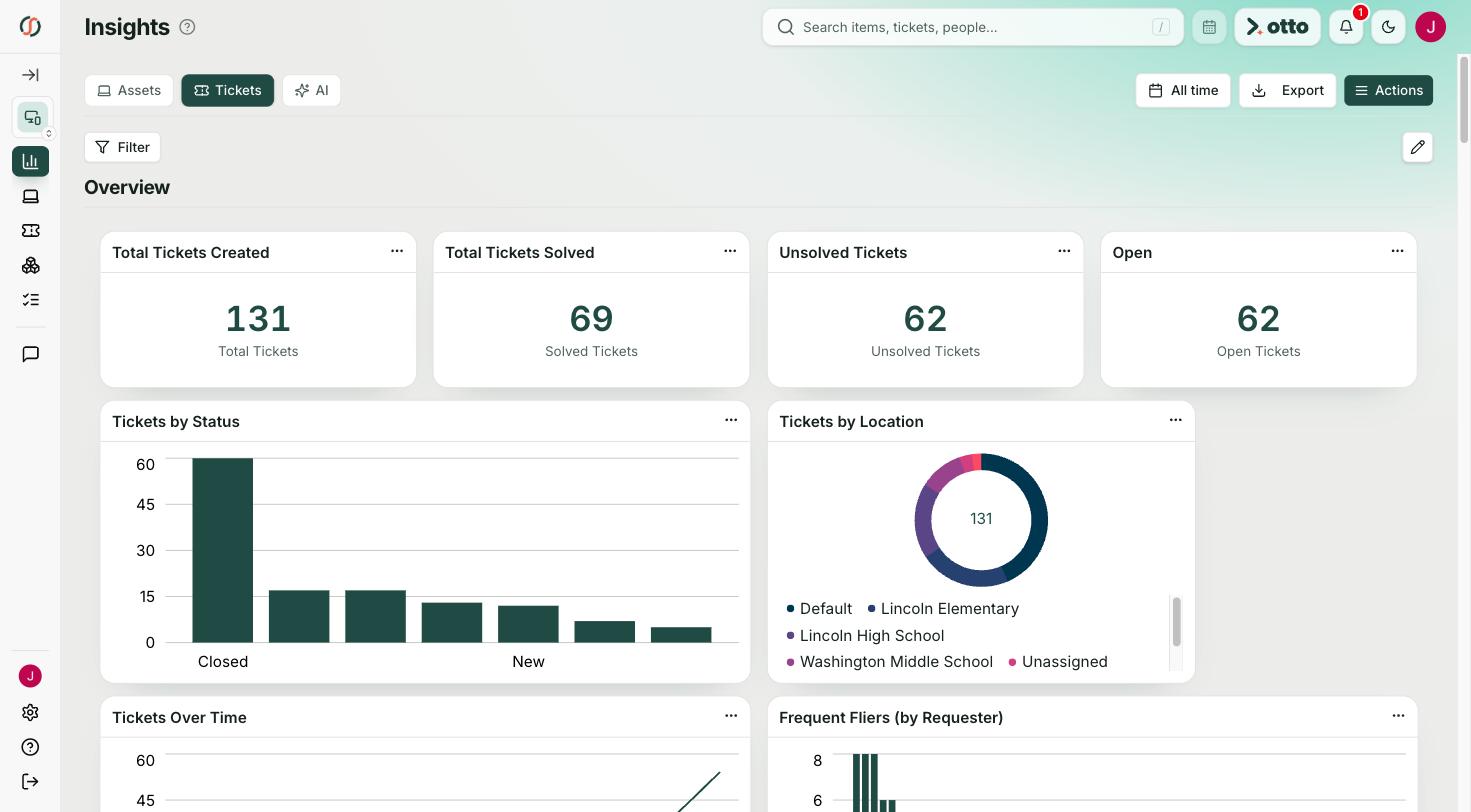Switch to the AI tab
Image resolution: width=1471 pixels, height=812 pixels.
coord(311,90)
